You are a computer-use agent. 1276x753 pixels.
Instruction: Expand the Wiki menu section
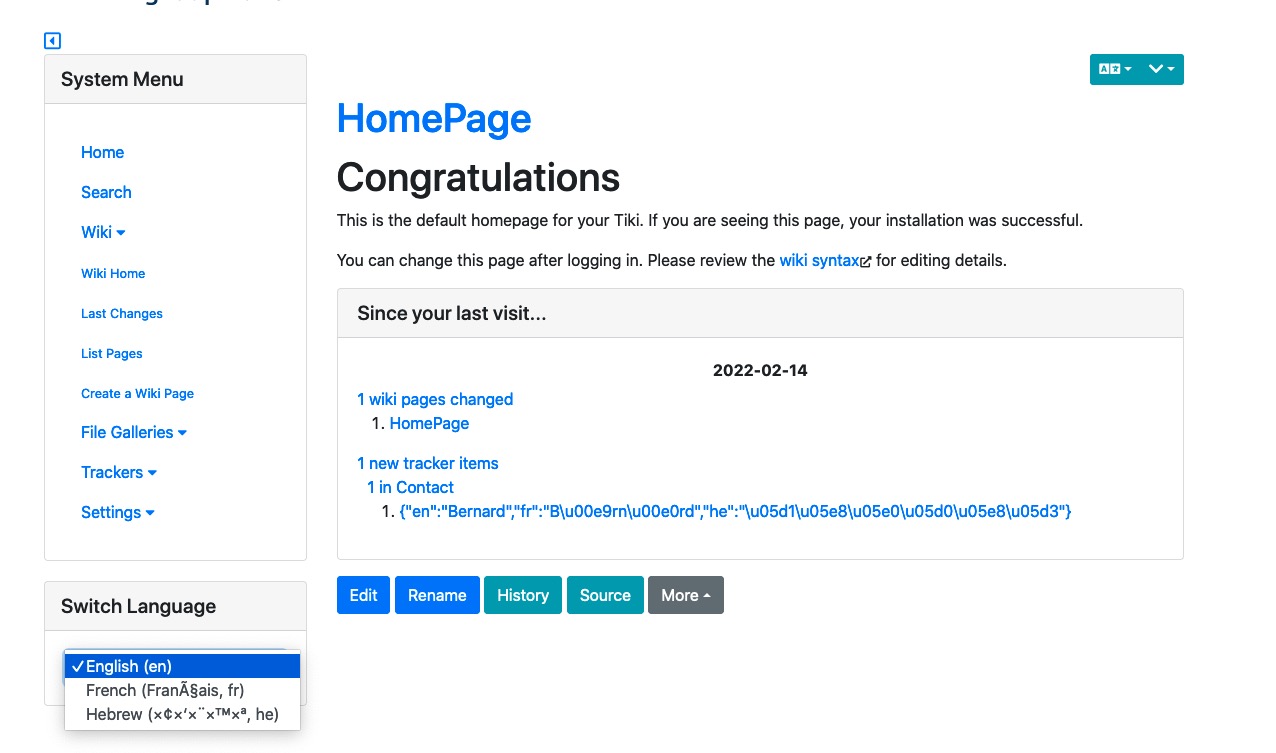[103, 232]
